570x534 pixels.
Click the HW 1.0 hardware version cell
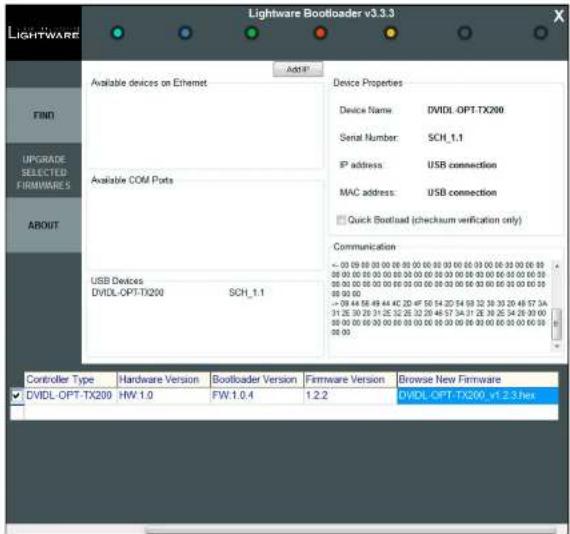pos(164,396)
